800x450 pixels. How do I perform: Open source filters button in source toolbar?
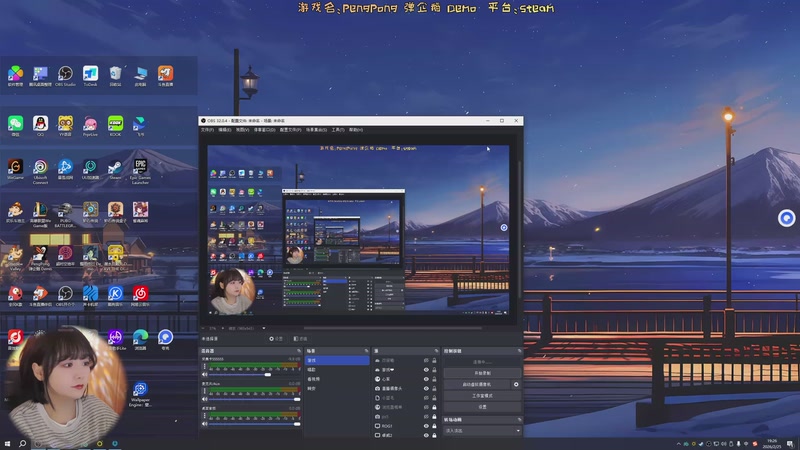click(301, 339)
